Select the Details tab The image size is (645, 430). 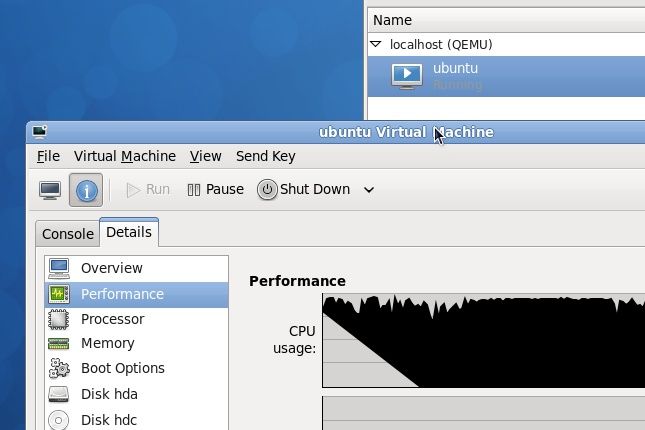click(129, 232)
